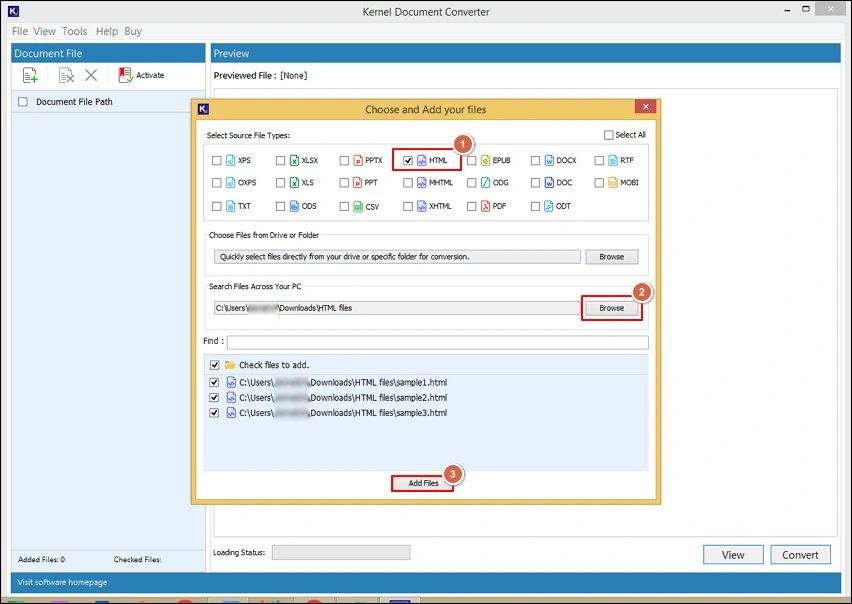This screenshot has height=604, width=852.
Task: Check the MOBI source type checkbox
Action: pyautogui.click(x=599, y=183)
